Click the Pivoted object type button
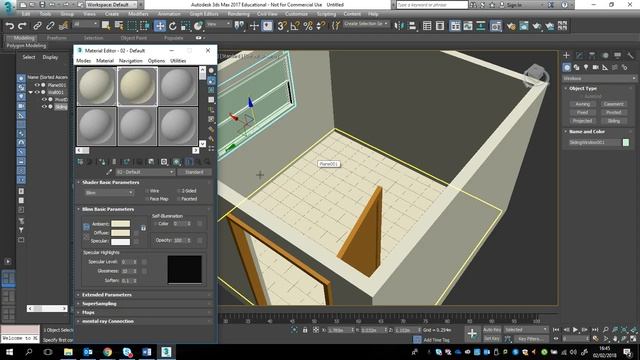The width and height of the screenshot is (640, 360). click(x=613, y=112)
